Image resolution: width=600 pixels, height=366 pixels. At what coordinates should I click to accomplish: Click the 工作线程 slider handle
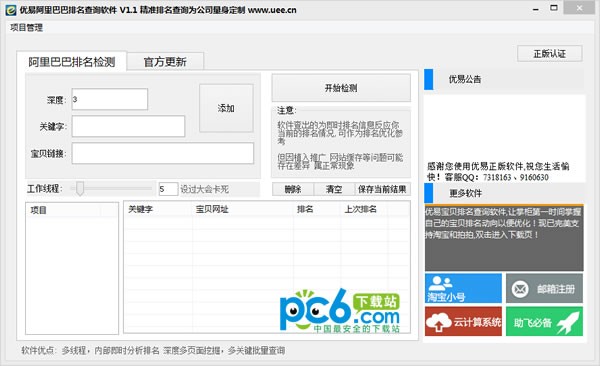(x=80, y=188)
